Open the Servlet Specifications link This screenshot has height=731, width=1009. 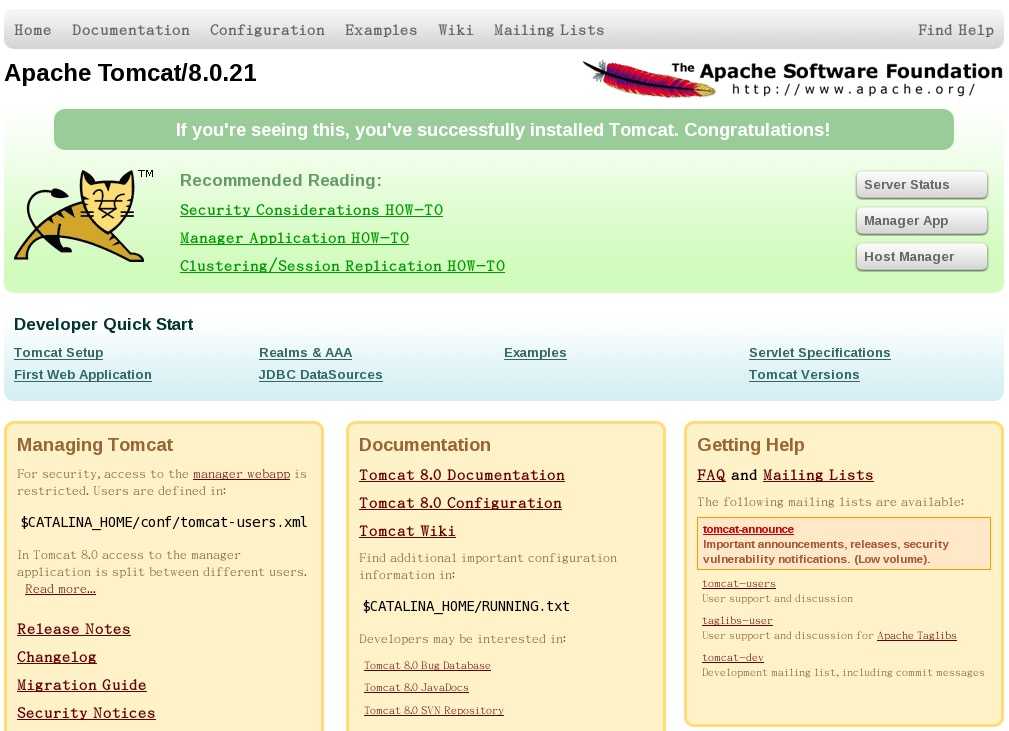click(x=819, y=353)
